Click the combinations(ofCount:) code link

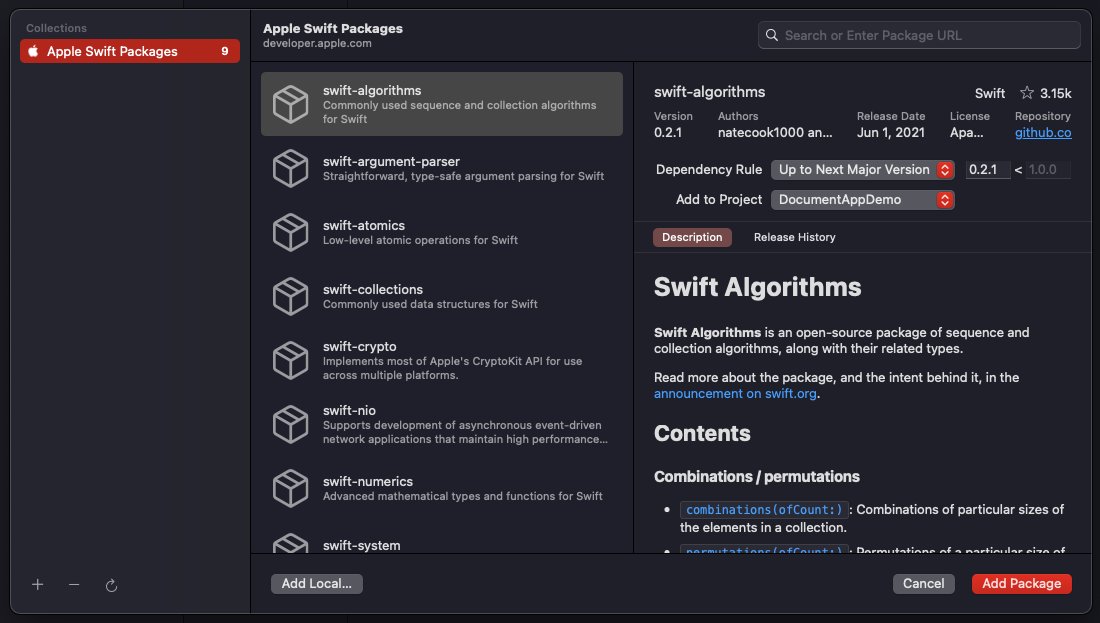[764, 509]
